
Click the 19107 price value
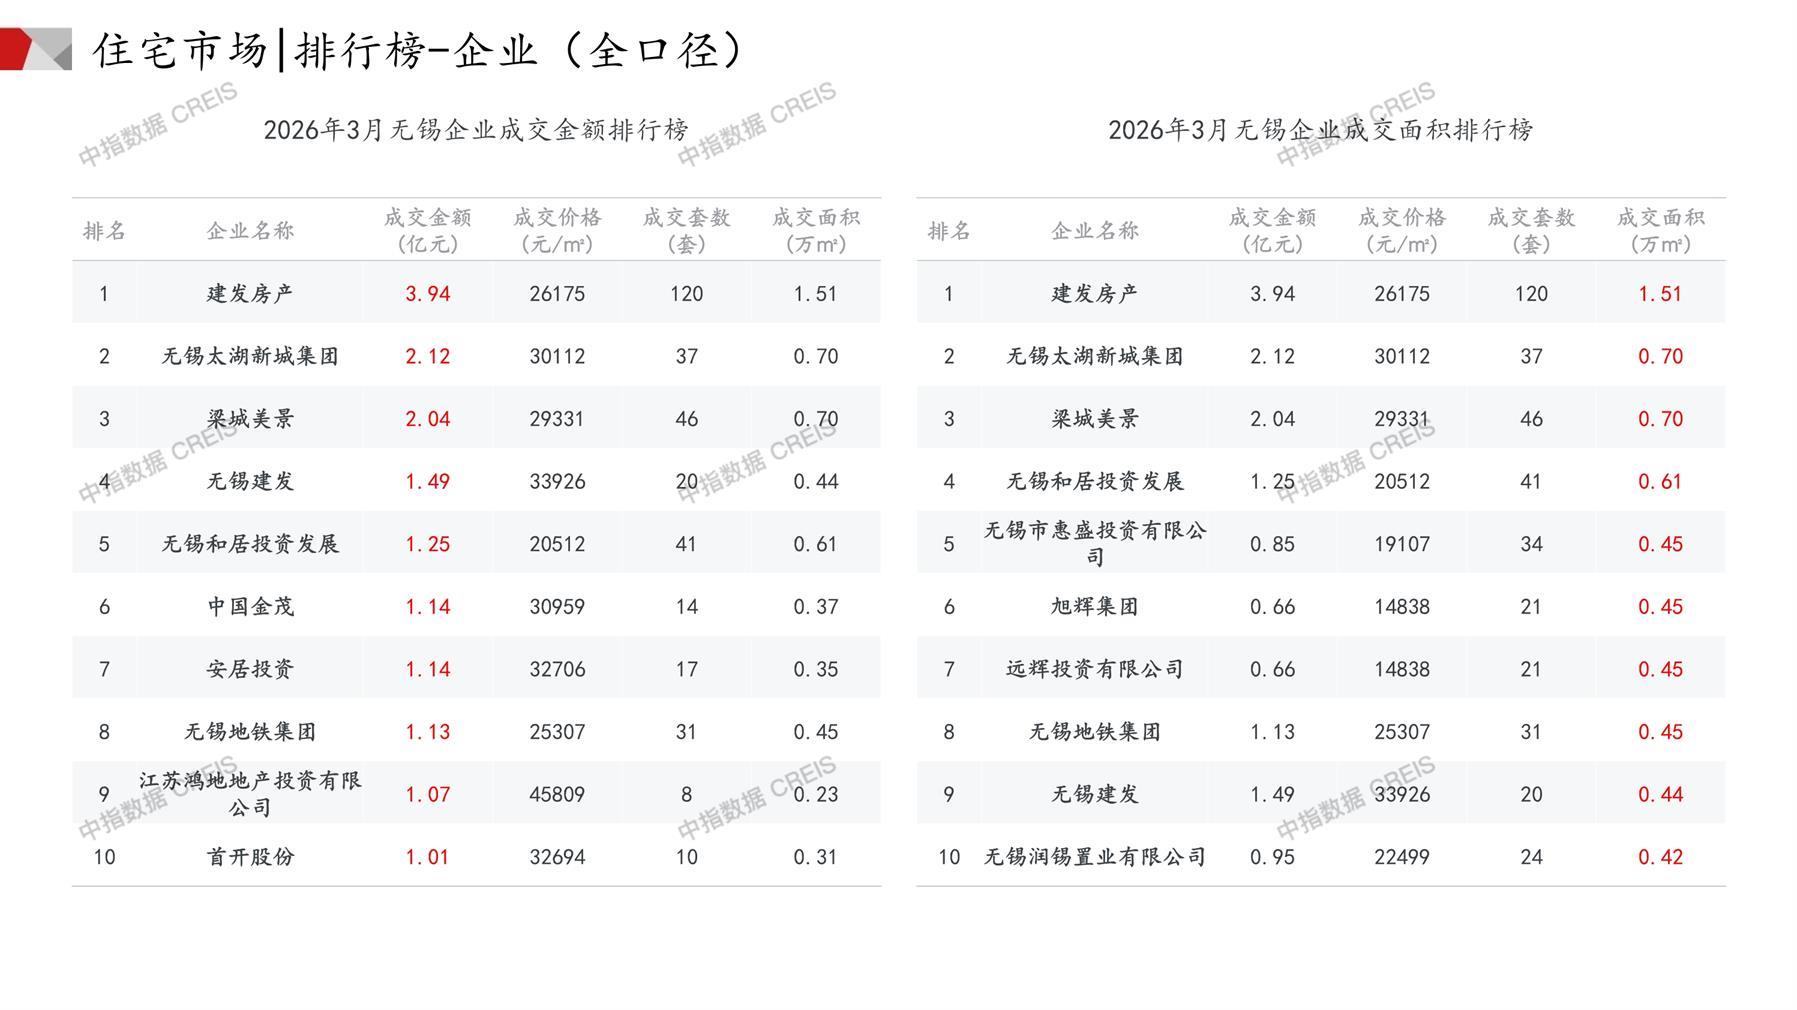coord(1401,545)
